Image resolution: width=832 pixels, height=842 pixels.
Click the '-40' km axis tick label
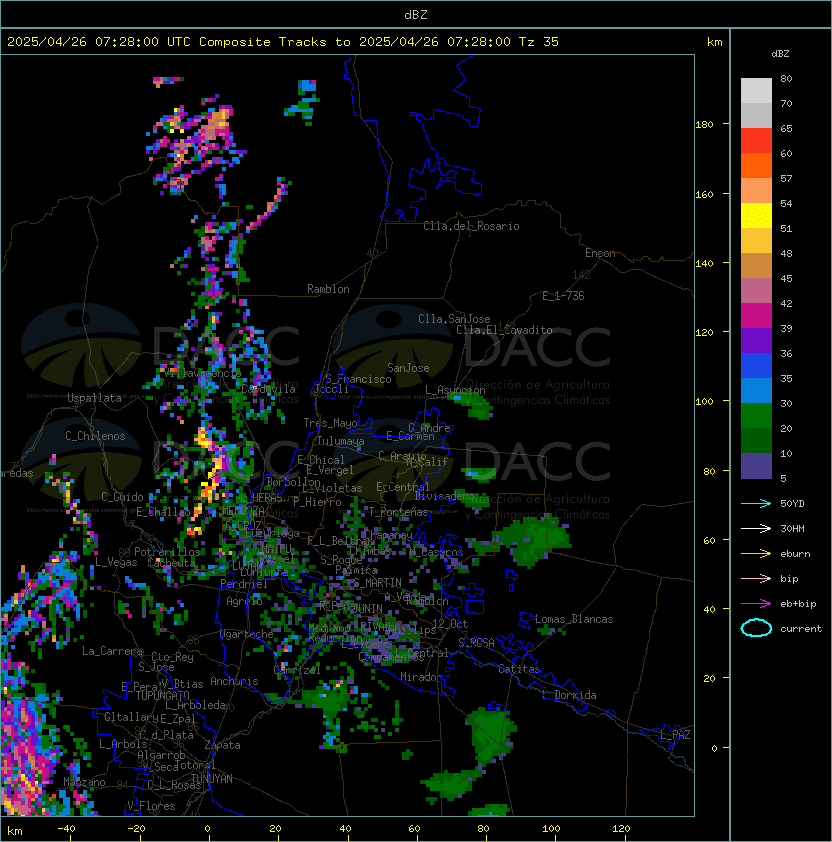coord(66,829)
